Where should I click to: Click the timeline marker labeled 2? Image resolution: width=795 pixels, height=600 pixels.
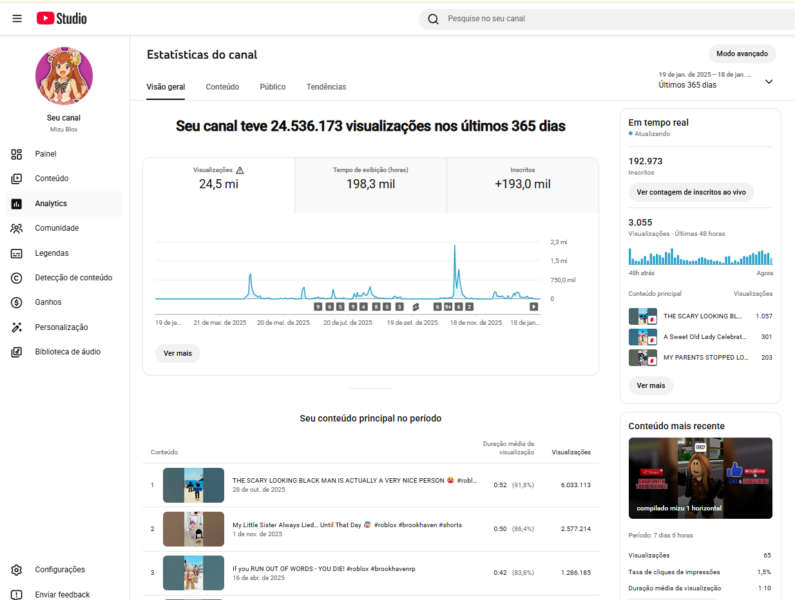[x=469, y=307]
